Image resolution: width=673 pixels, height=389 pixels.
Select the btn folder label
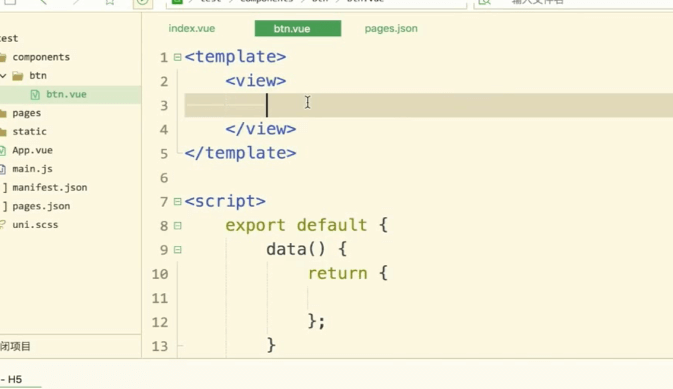point(38,76)
